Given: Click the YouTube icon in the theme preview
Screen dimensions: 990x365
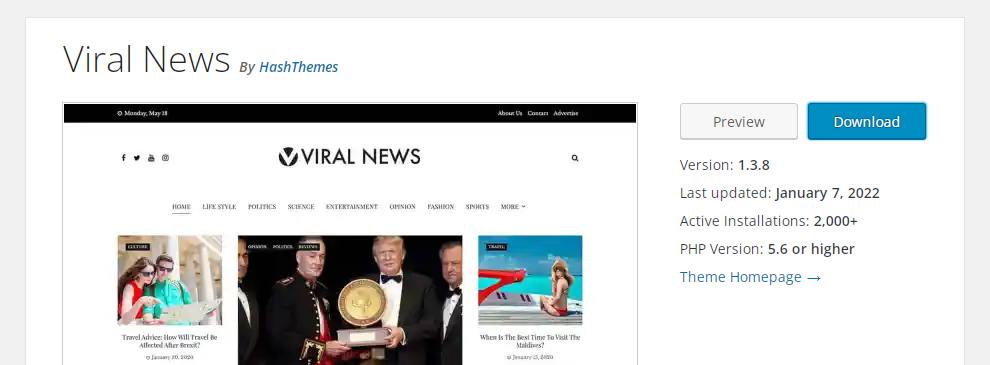Looking at the screenshot, I should pyautogui.click(x=151, y=158).
